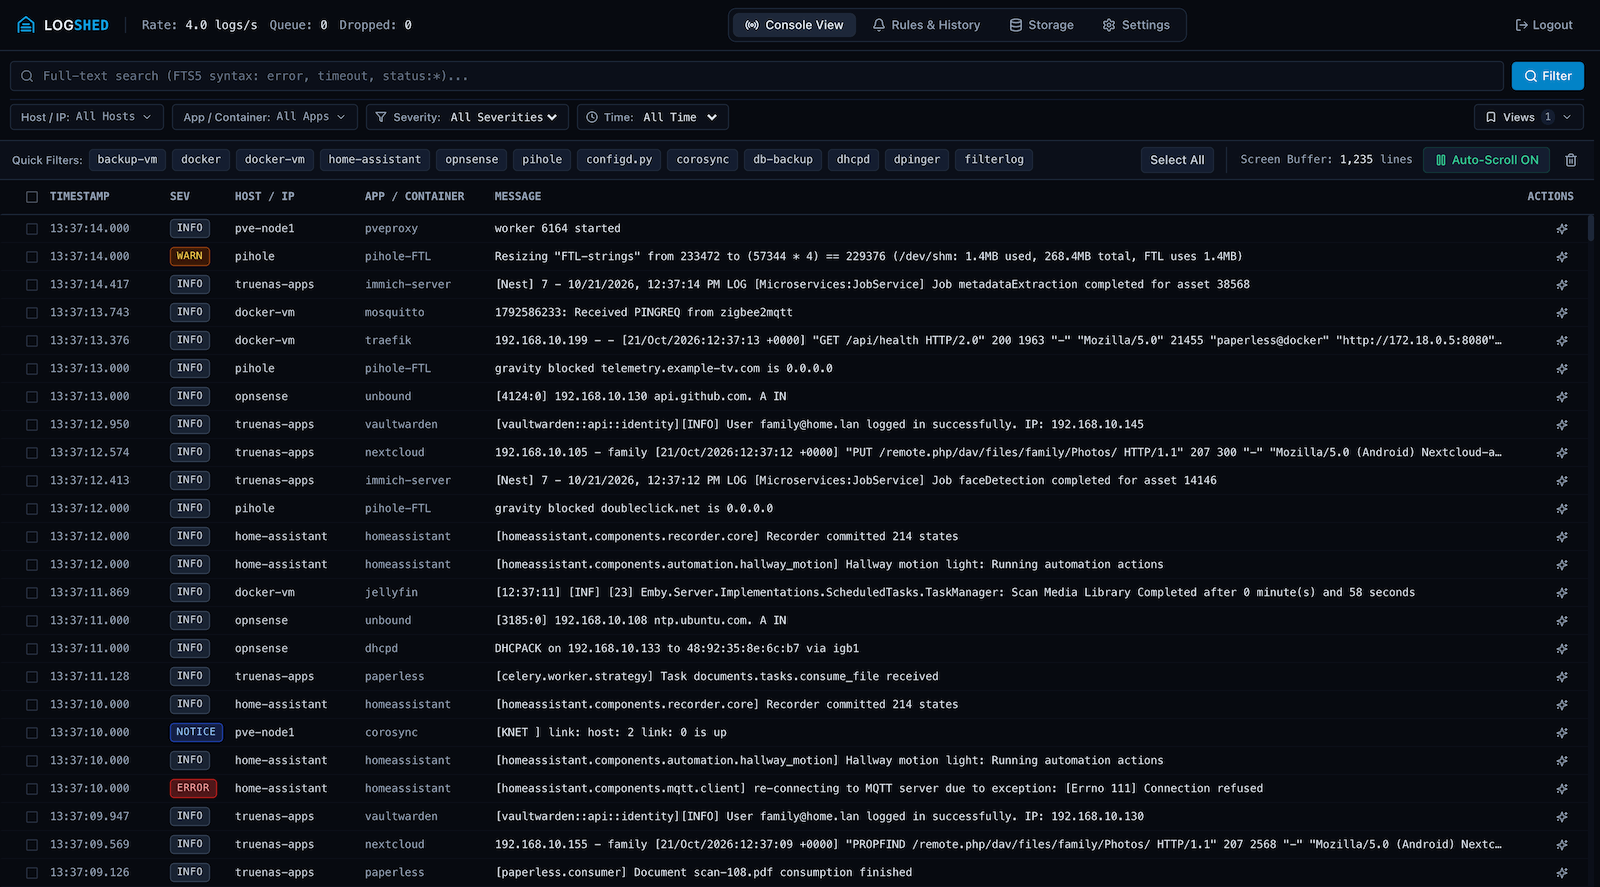Click the Logout link
1600x887 pixels.
[1544, 25]
